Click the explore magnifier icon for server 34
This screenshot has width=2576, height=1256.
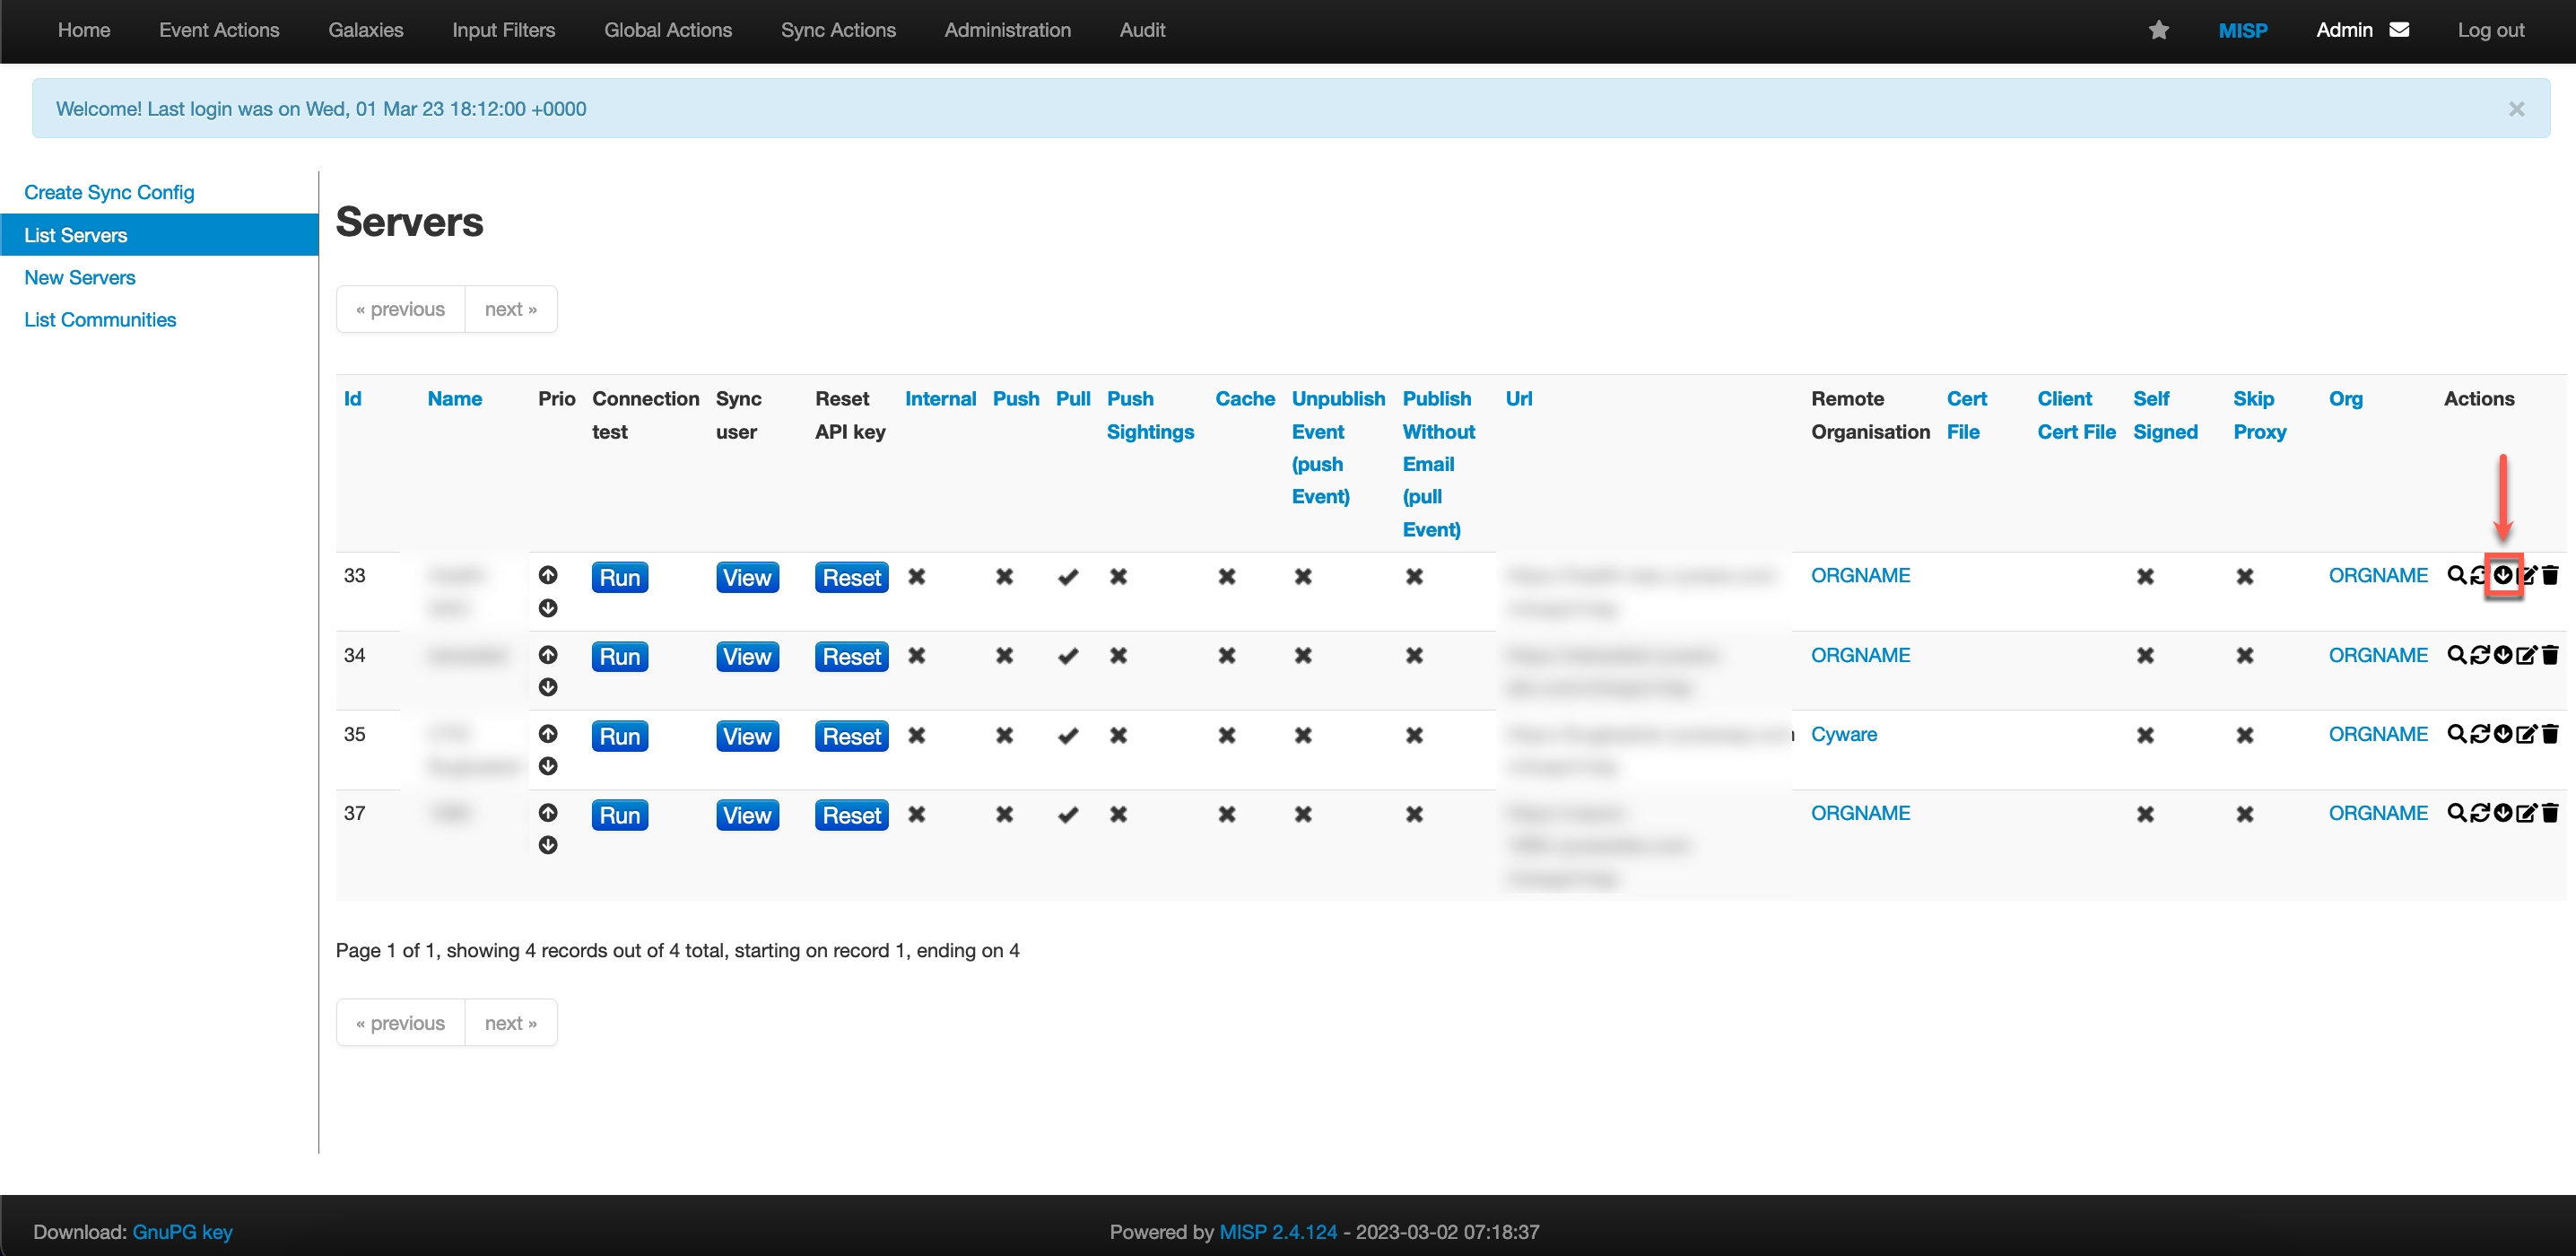coord(2456,655)
